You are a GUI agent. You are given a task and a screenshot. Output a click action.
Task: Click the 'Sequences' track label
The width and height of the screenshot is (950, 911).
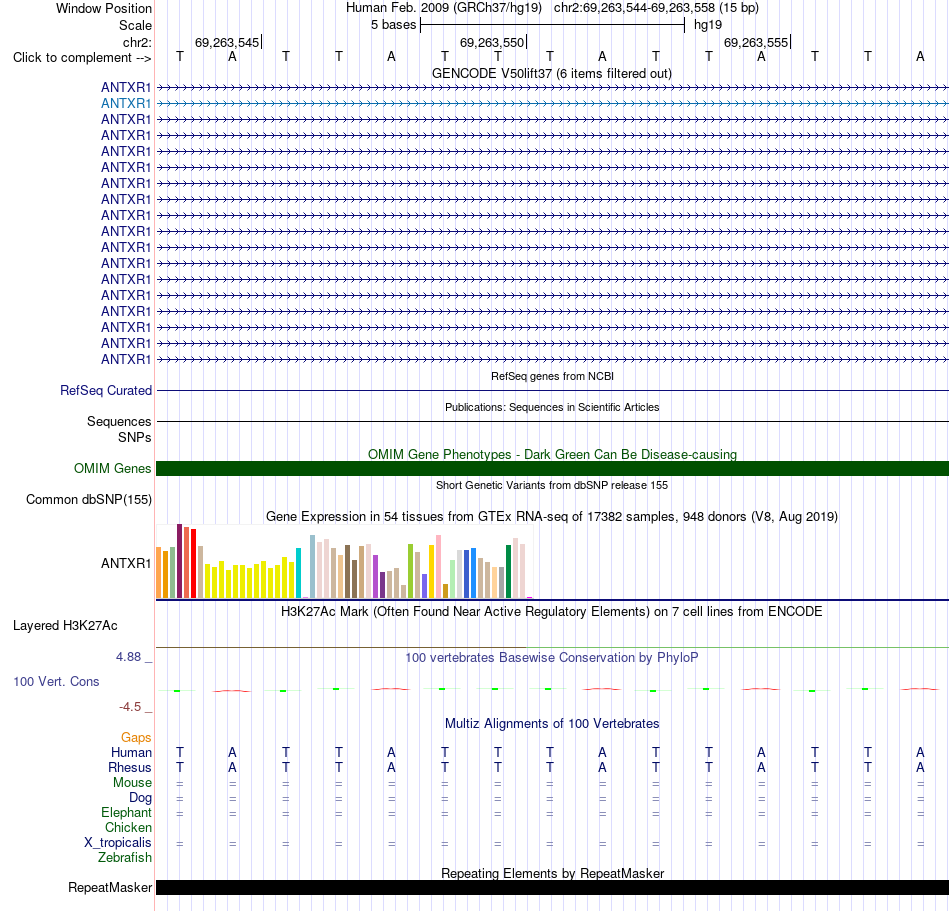[x=119, y=422]
